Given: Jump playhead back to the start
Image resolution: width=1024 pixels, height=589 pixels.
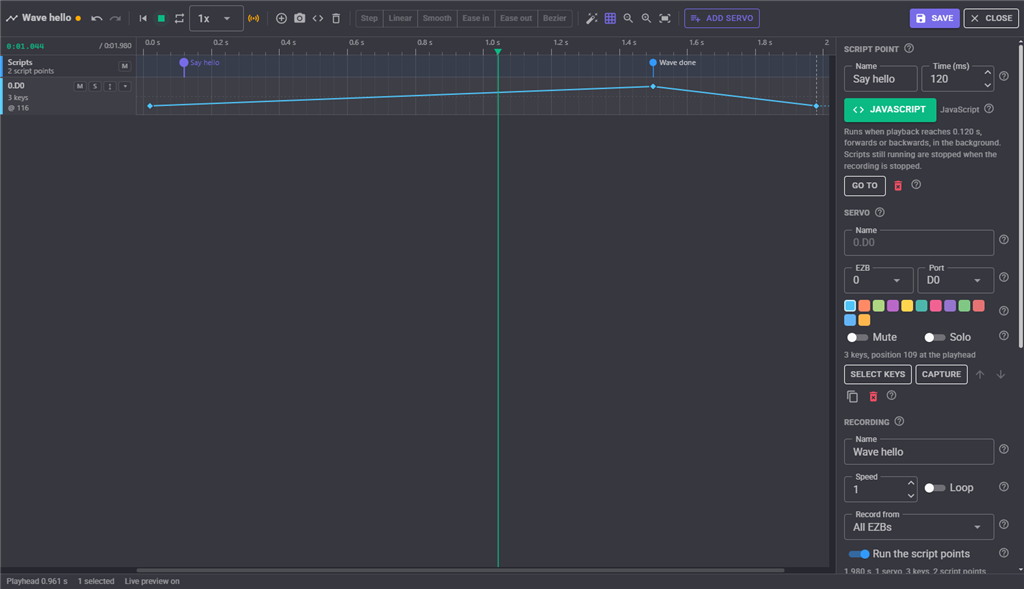Looking at the screenshot, I should pos(143,18).
